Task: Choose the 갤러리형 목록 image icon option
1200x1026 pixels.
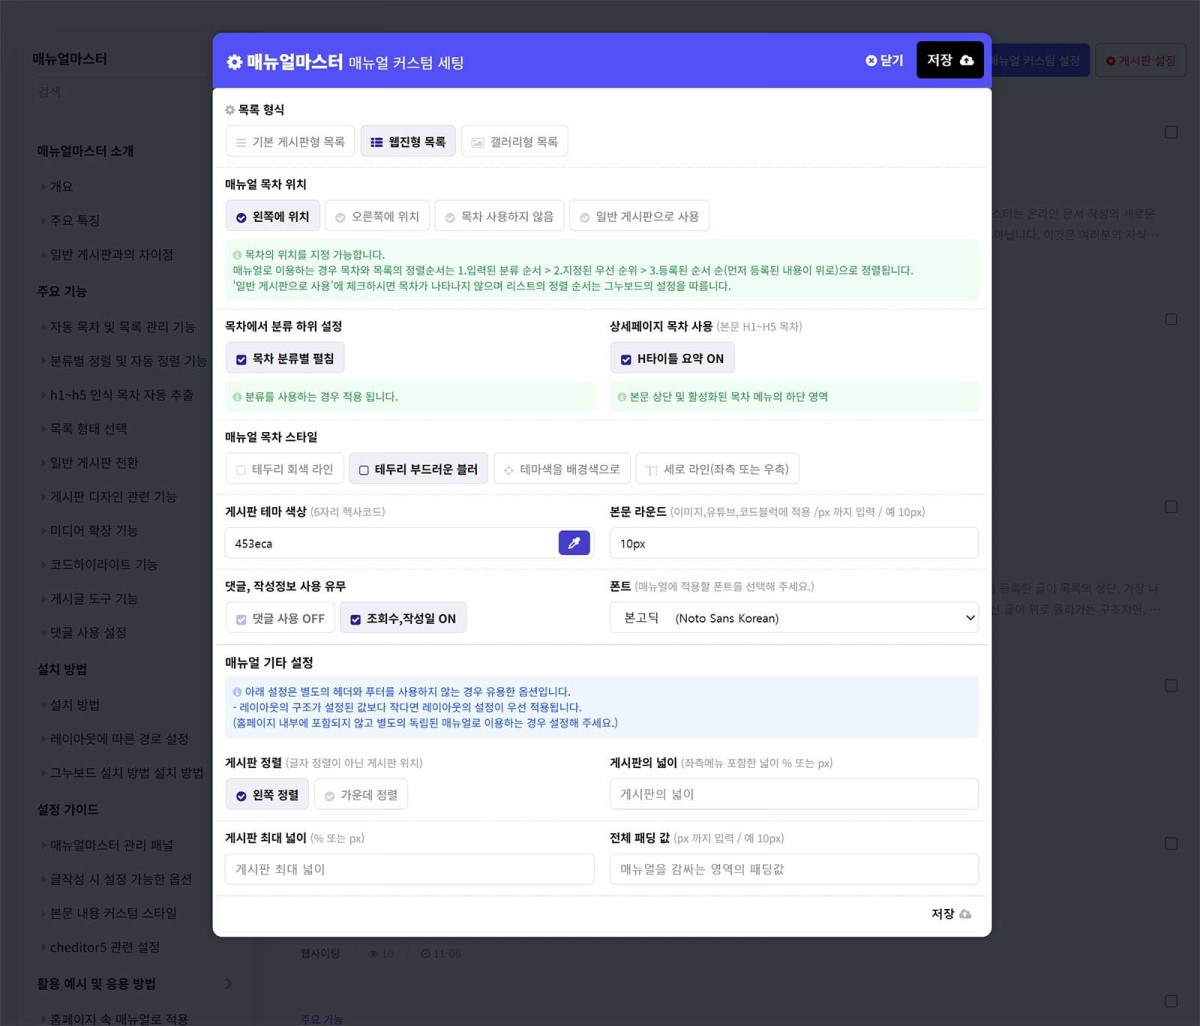Action: 478,142
